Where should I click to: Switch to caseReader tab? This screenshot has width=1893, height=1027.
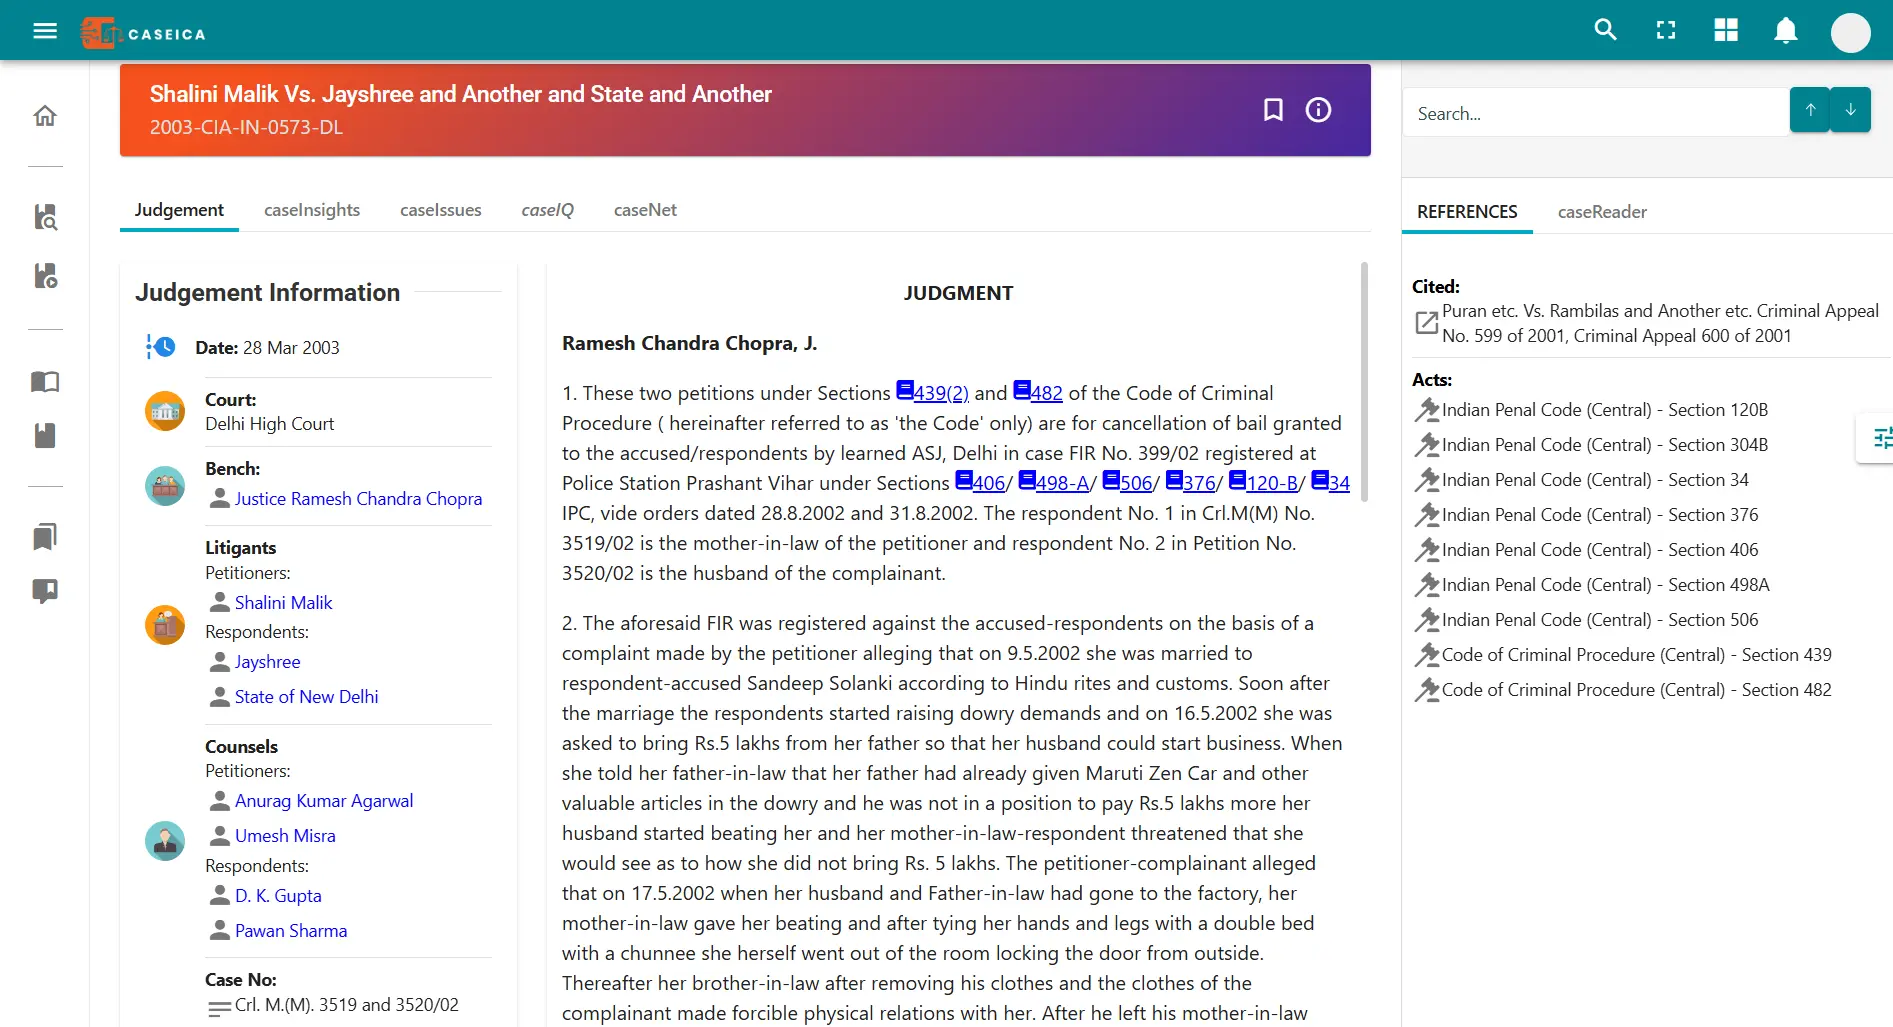click(1602, 212)
